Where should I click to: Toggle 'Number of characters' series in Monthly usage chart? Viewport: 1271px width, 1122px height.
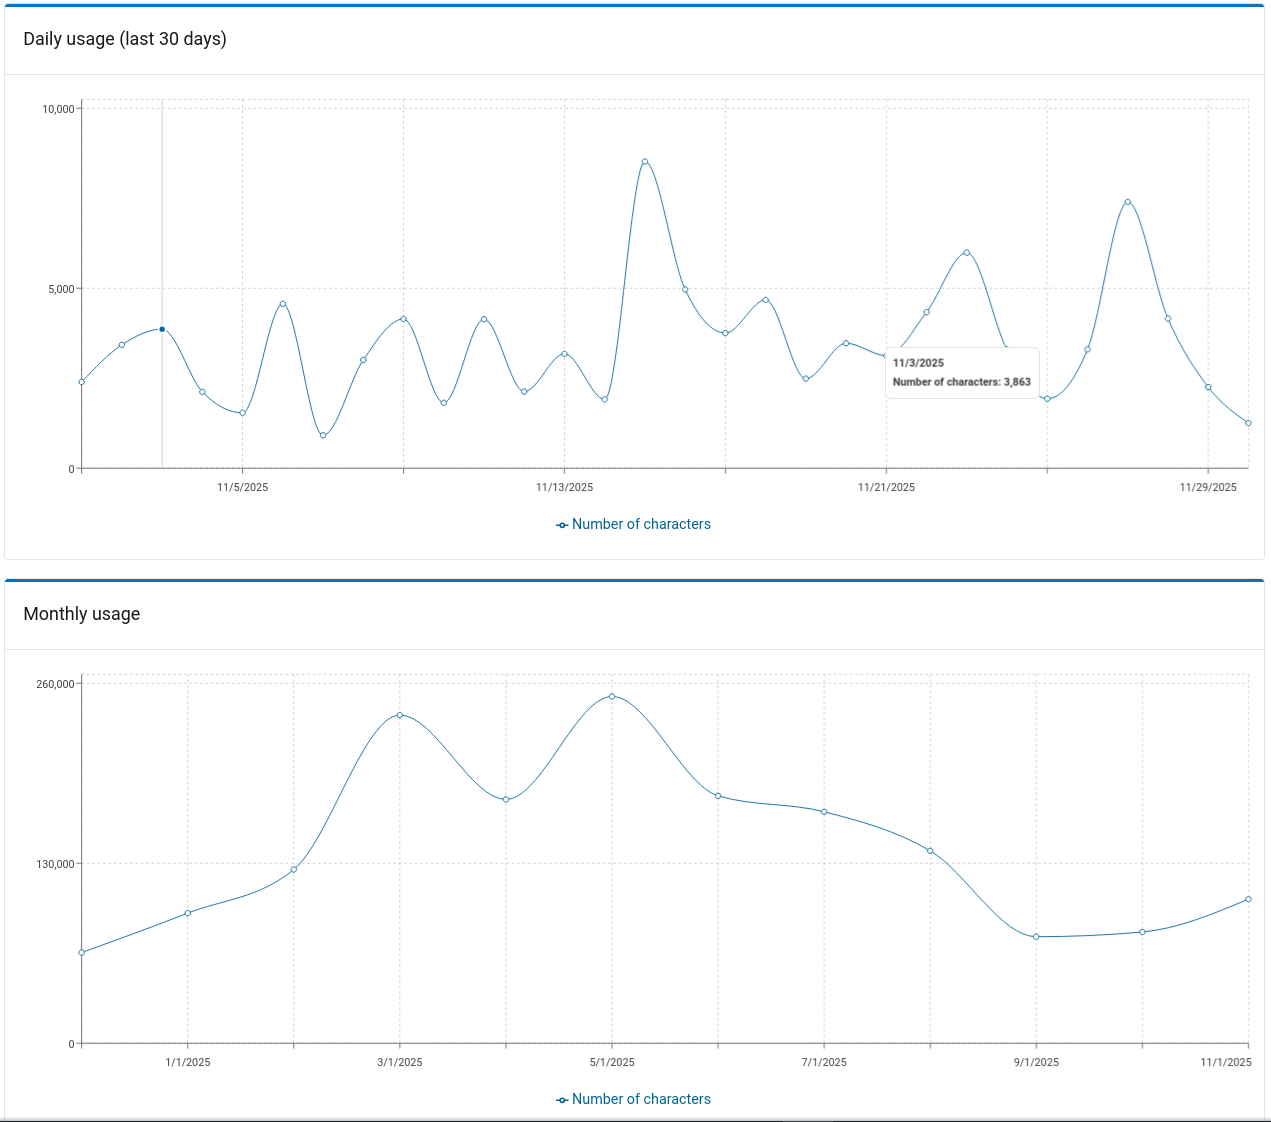tap(641, 1099)
